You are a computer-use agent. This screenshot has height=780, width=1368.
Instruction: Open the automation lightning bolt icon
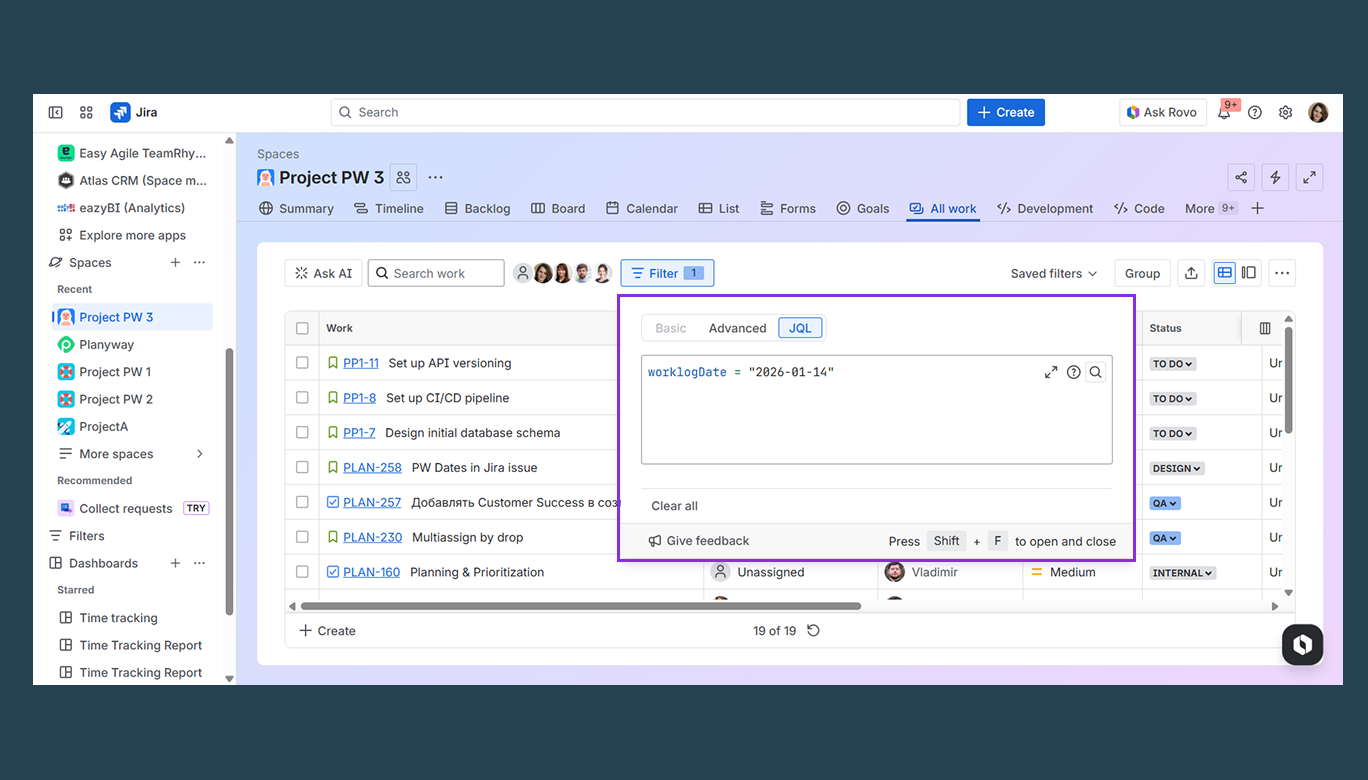pyautogui.click(x=1275, y=176)
